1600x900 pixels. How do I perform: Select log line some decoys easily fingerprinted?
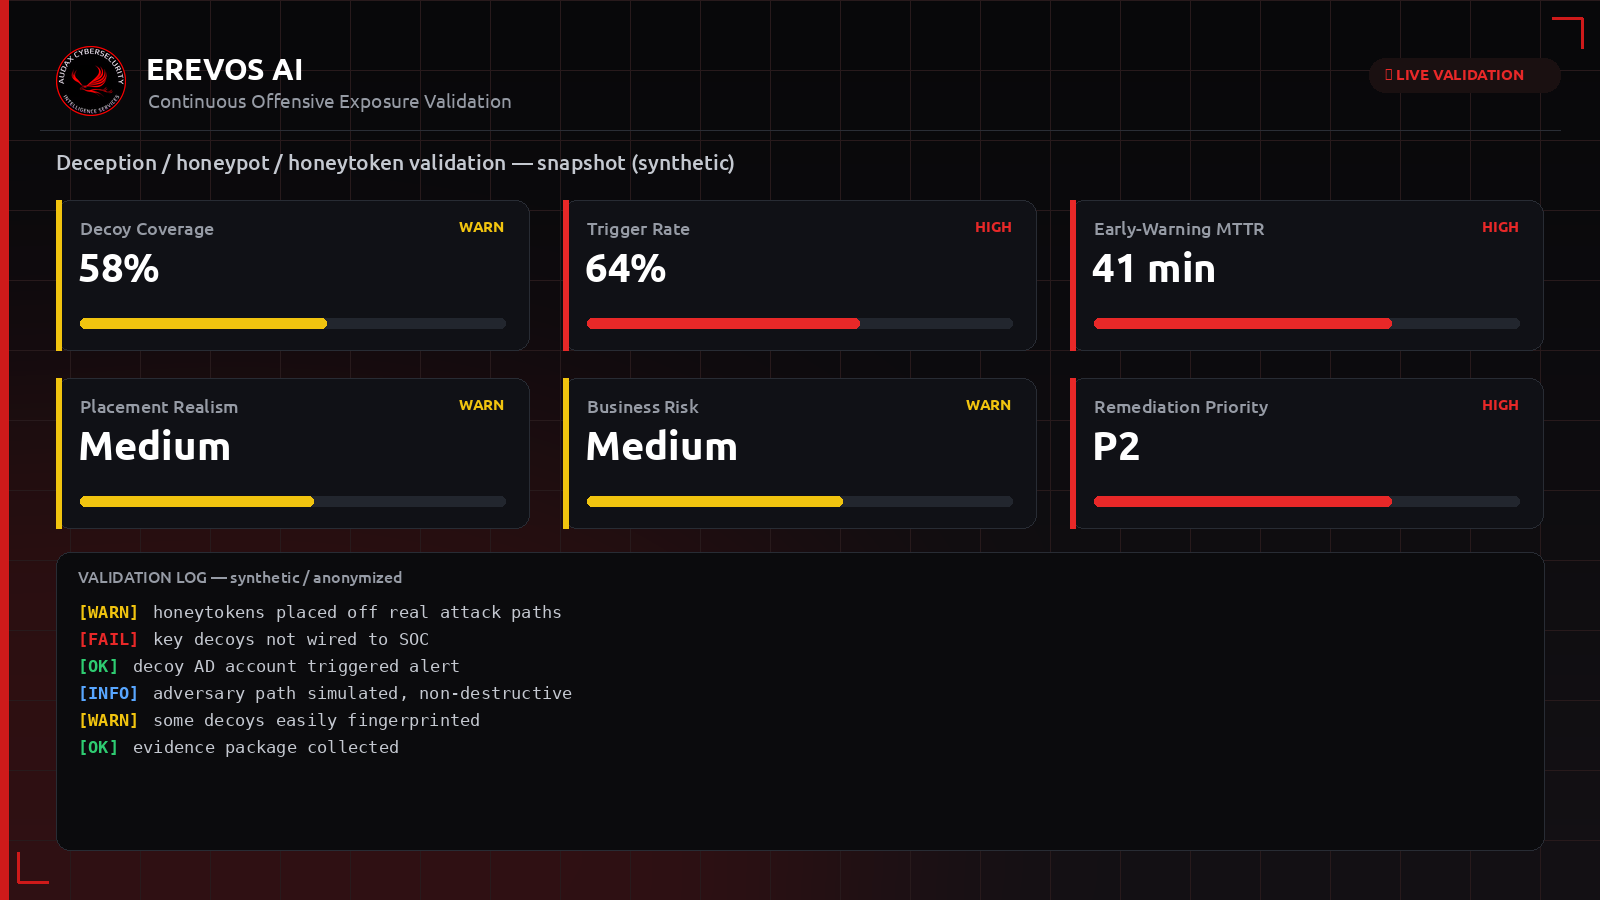point(279,720)
